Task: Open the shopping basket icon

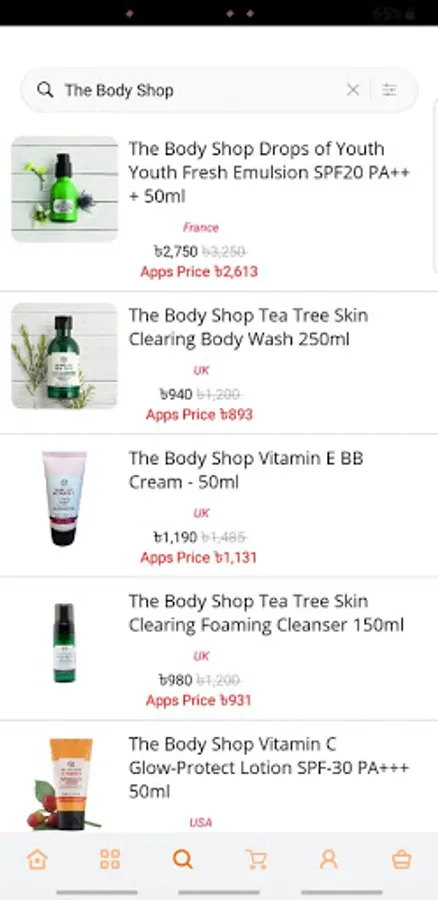Action: tap(401, 859)
